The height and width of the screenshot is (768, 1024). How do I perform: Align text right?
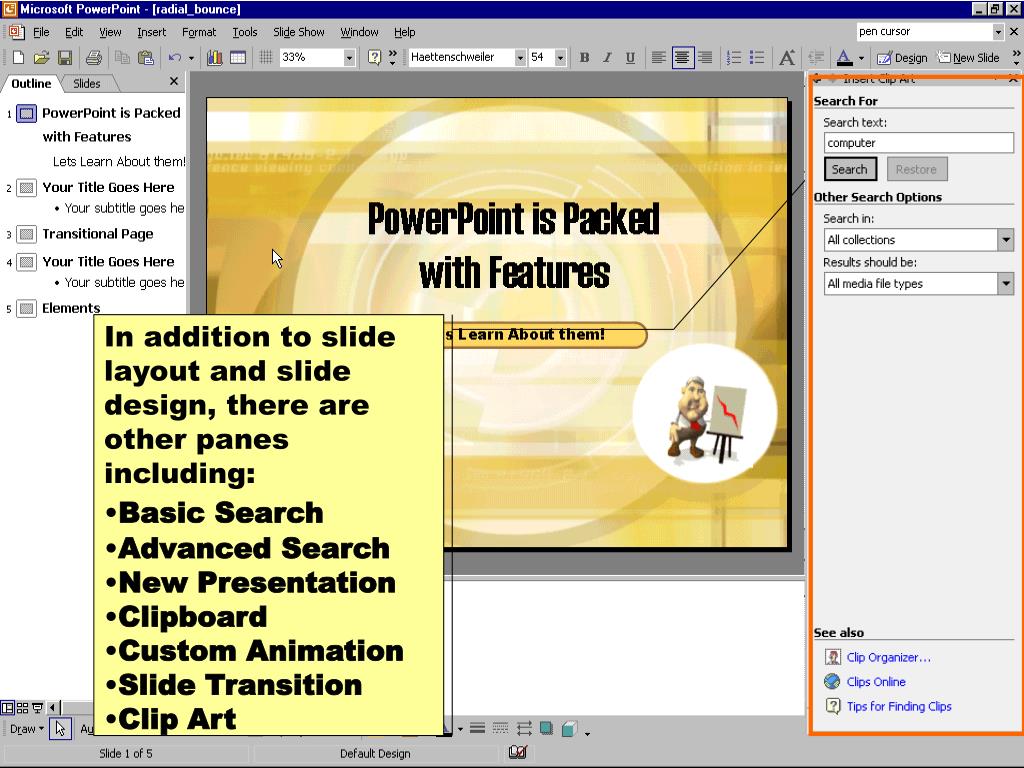(705, 57)
